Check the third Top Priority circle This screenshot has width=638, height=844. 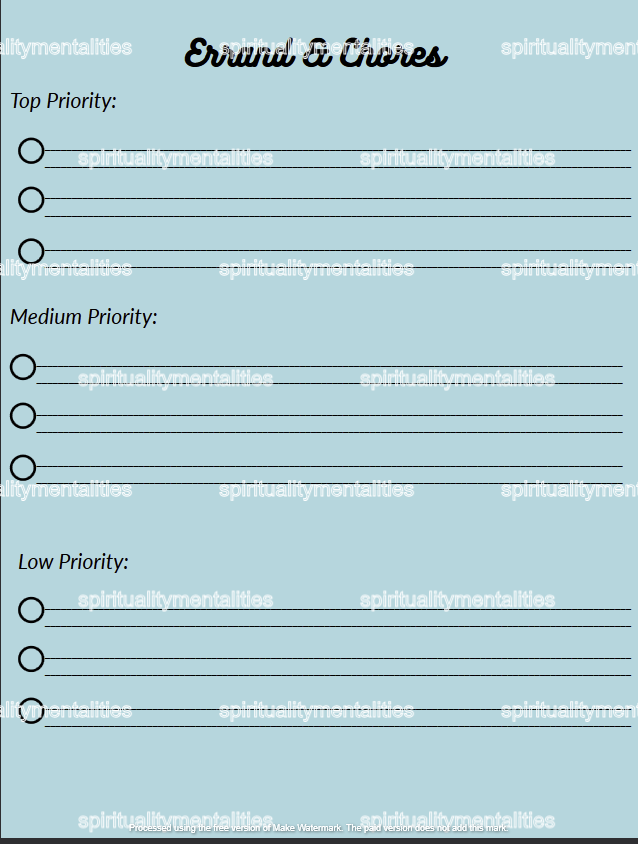point(31,251)
